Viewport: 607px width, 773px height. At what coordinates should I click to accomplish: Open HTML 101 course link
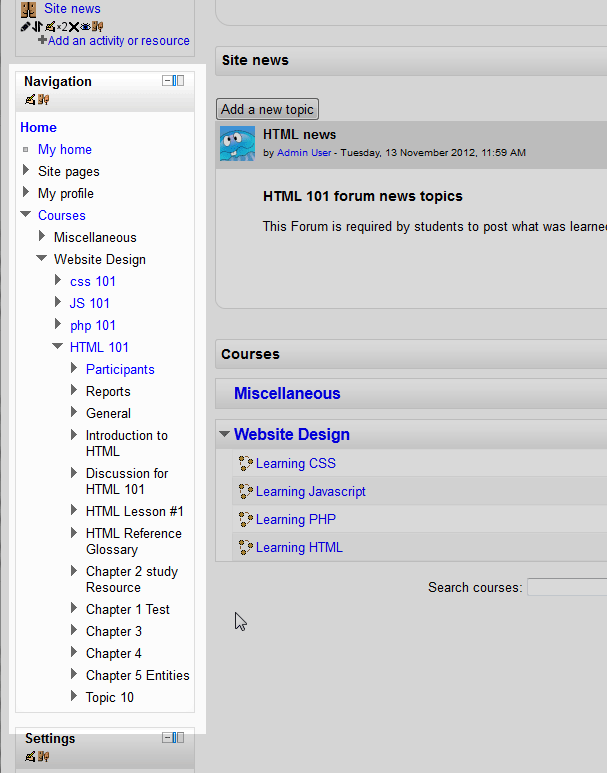click(99, 348)
